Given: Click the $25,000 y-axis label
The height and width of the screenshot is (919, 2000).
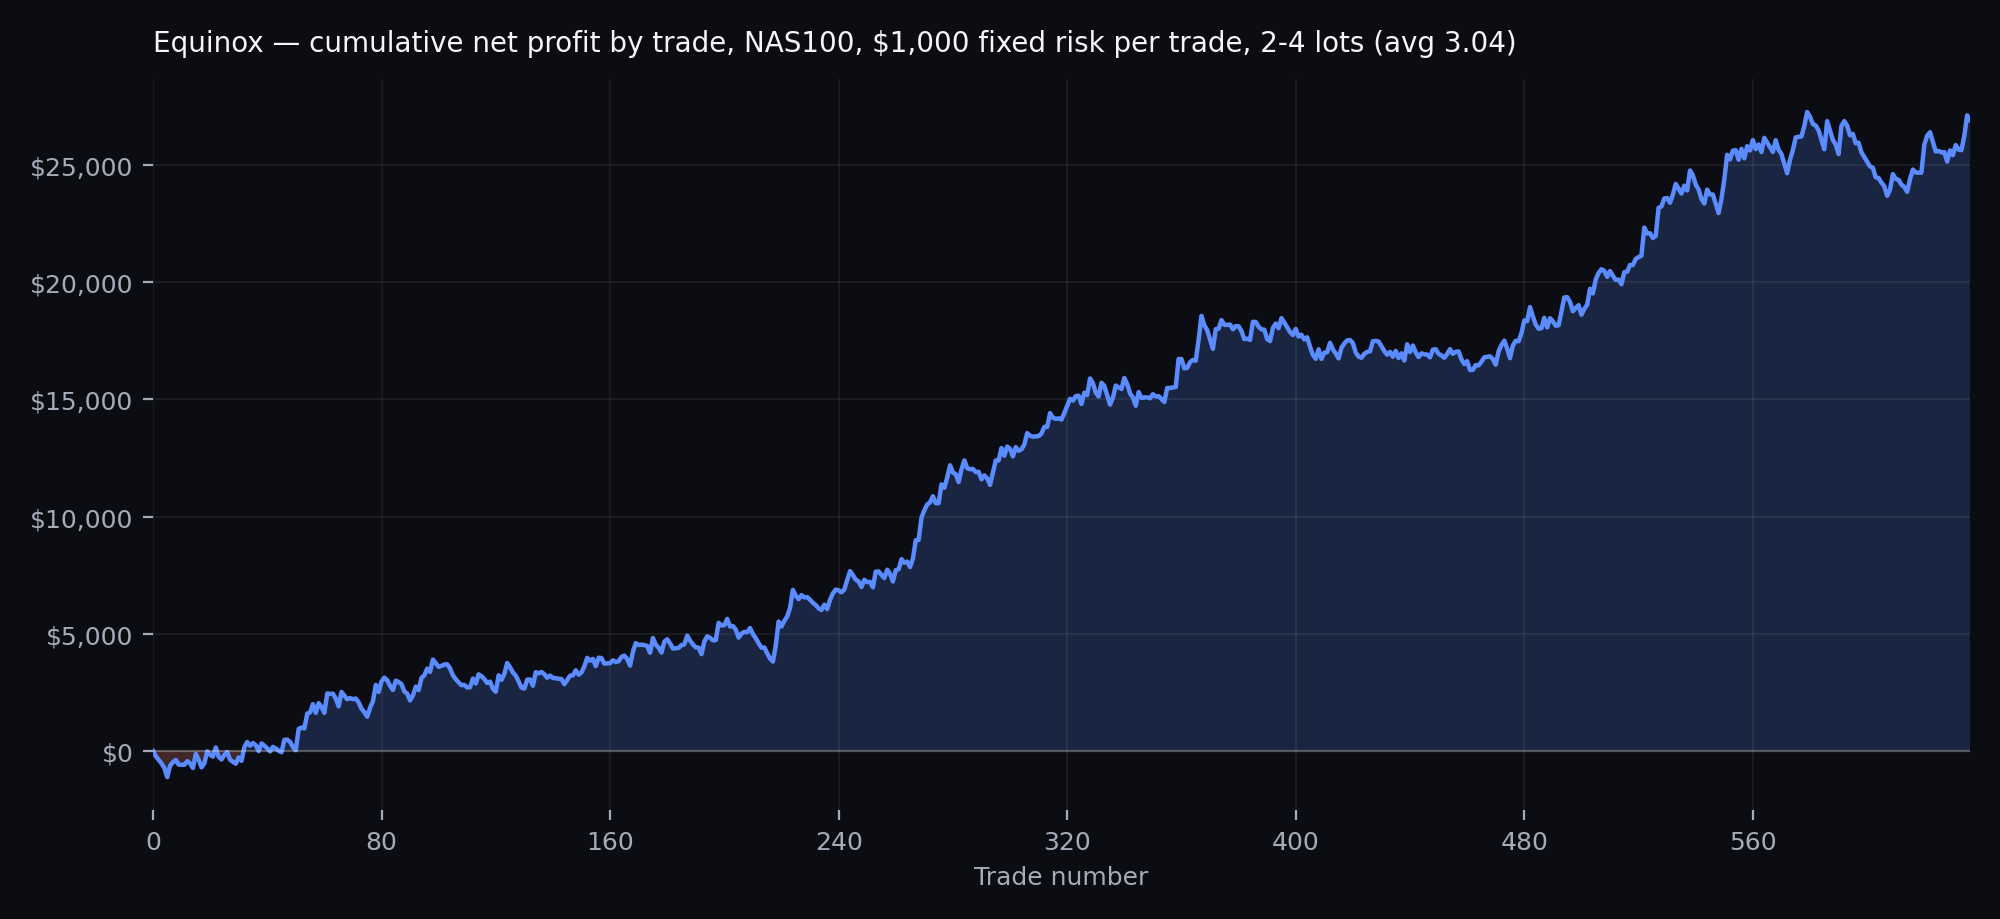Looking at the screenshot, I should 81,167.
